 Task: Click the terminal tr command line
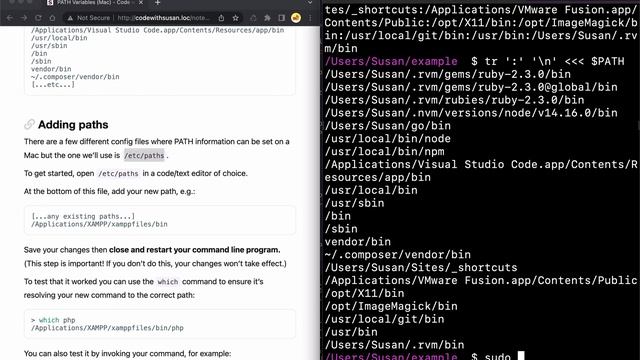point(475,61)
